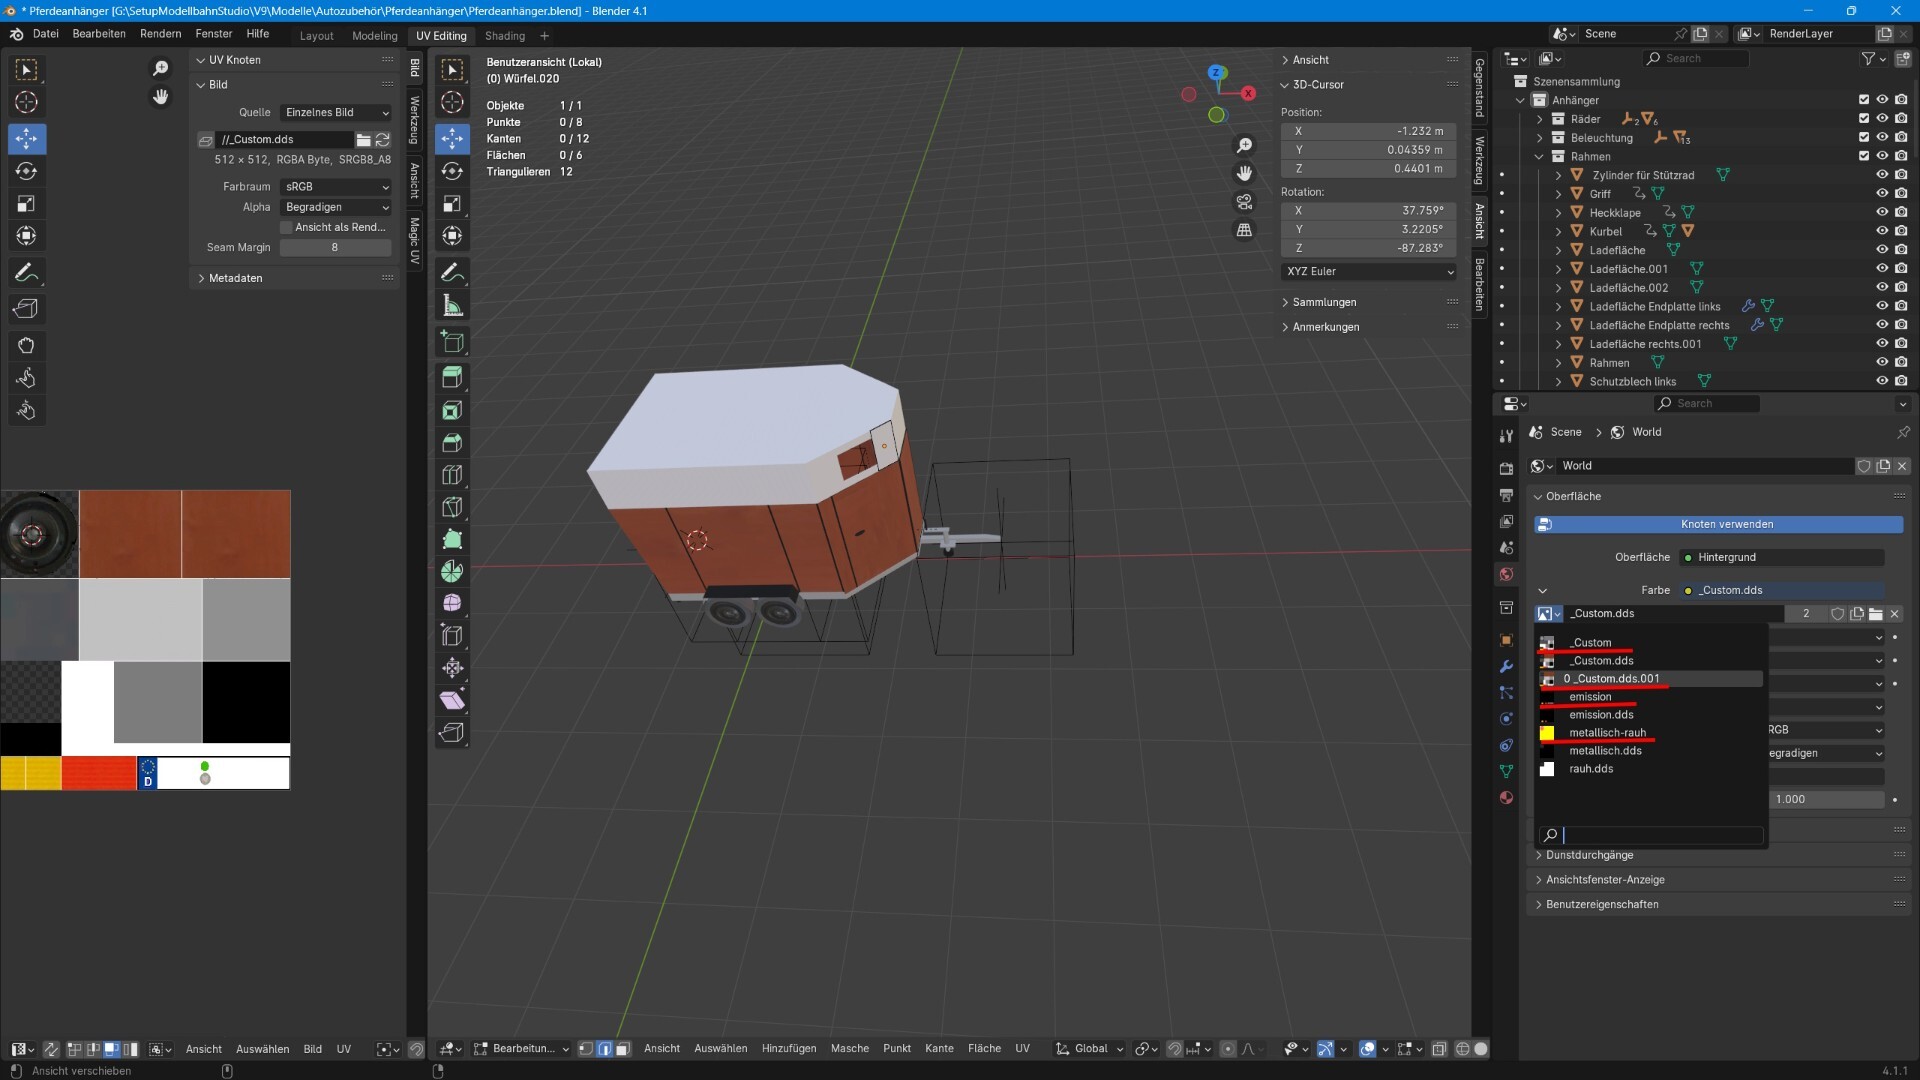Enable the 'Ansicht als Rend...' checkbox
This screenshot has width=1920, height=1080.
pos(286,227)
